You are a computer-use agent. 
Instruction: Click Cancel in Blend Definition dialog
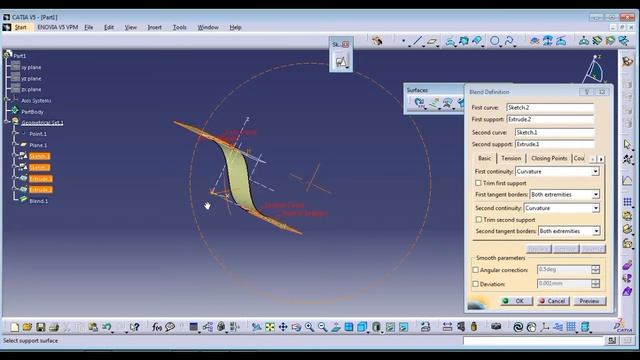coord(552,301)
